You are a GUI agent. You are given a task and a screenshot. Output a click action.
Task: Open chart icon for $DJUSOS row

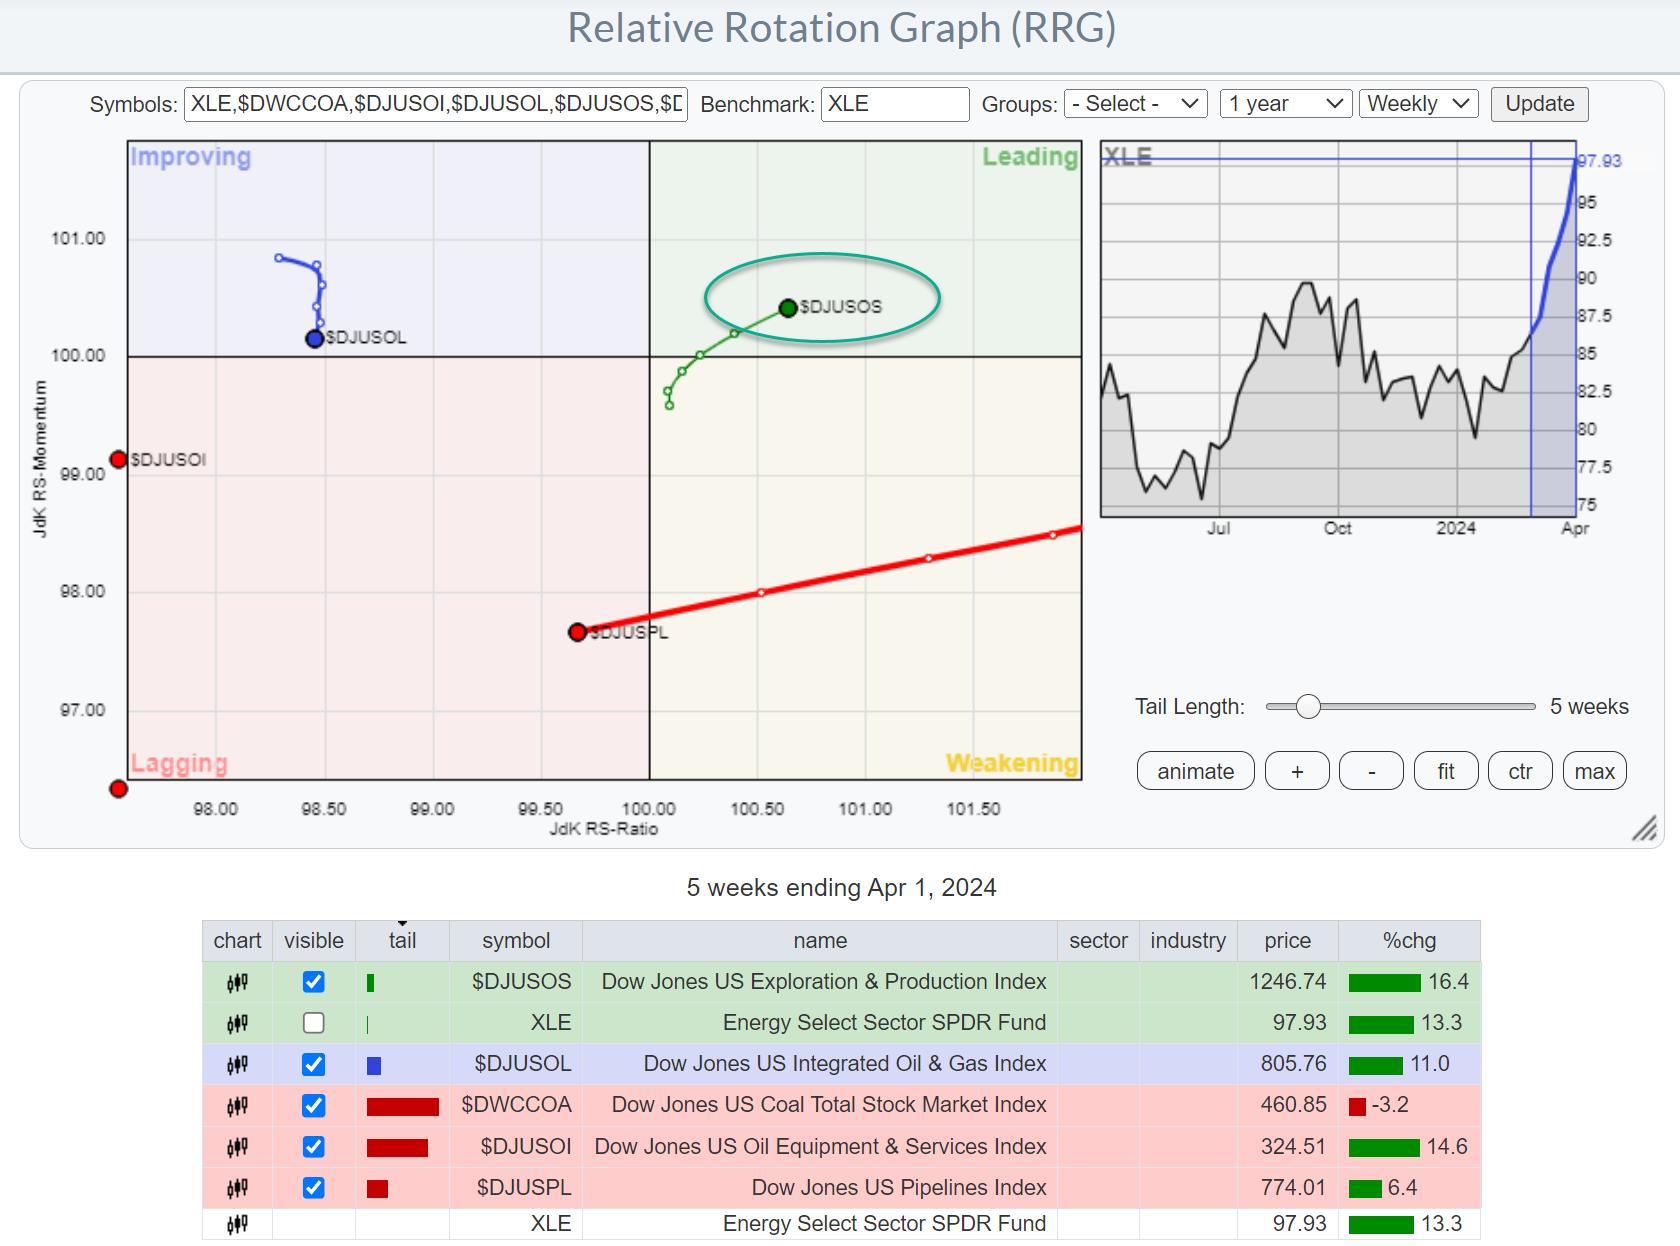tap(237, 982)
